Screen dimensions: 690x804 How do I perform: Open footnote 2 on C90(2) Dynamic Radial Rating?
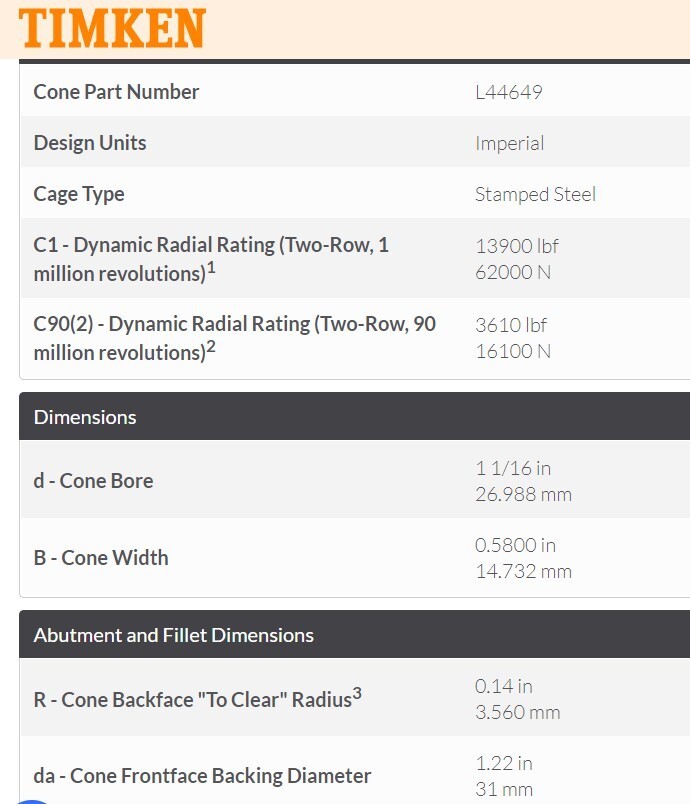(211, 347)
